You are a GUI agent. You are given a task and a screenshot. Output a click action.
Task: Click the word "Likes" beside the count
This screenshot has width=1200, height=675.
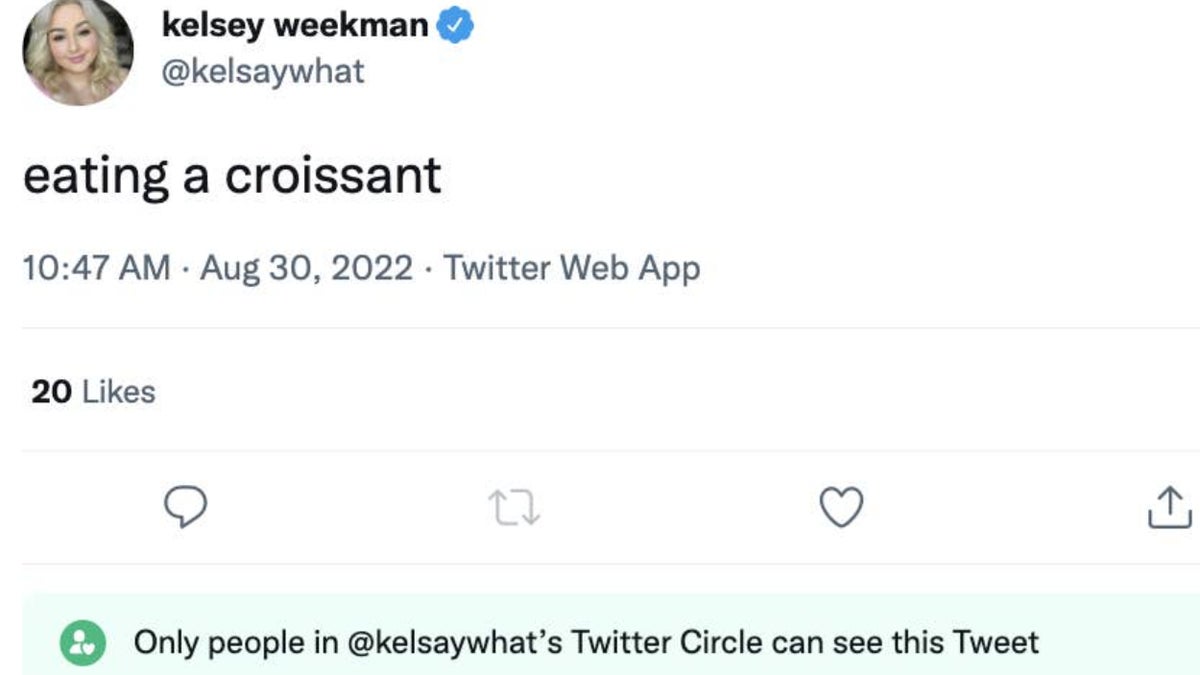point(118,391)
